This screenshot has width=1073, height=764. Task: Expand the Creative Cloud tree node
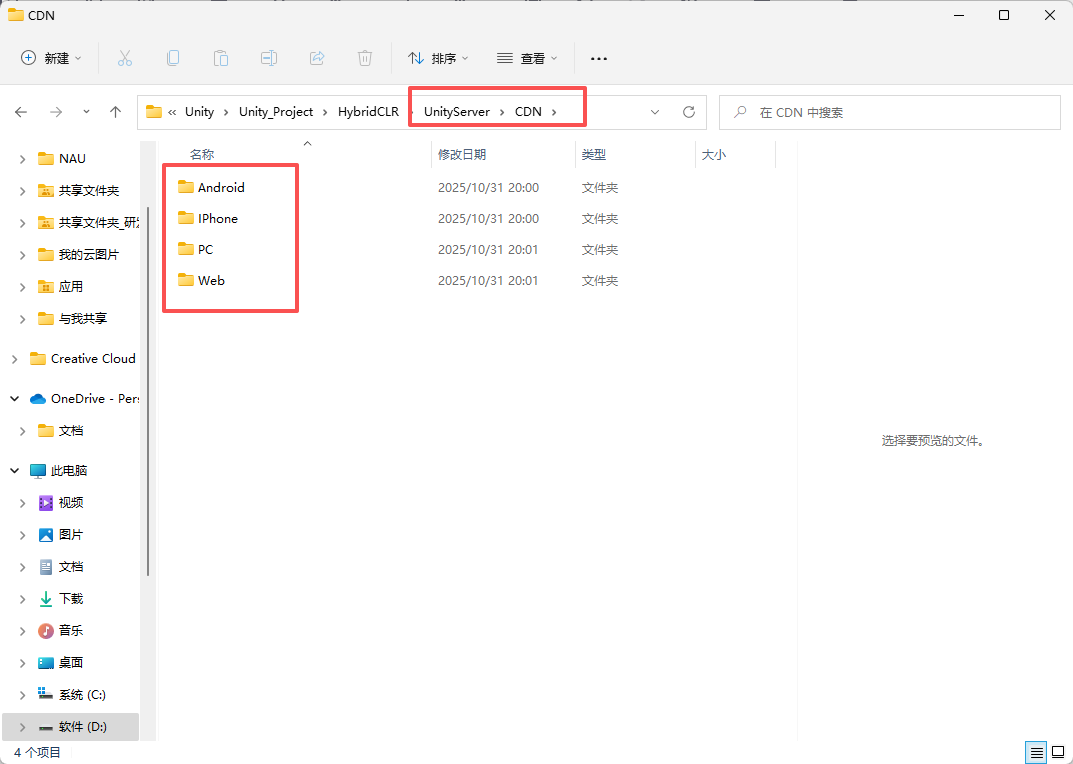[14, 359]
